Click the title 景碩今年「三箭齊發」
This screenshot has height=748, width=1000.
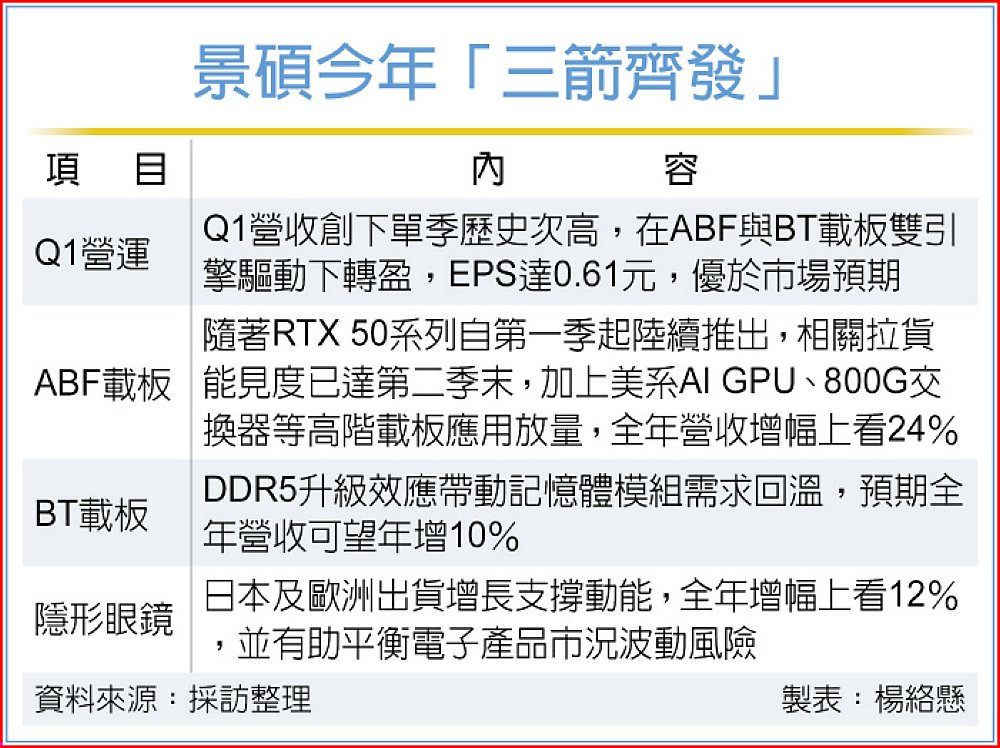pos(489,71)
